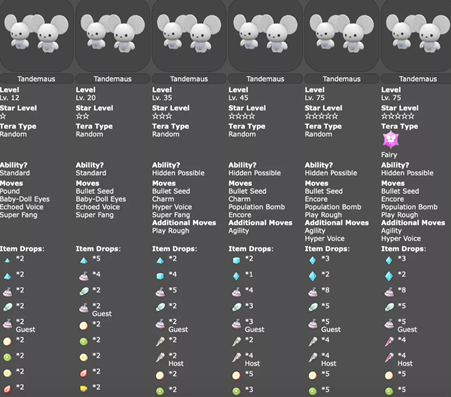Viewport: 451px width, 397px height.
Task: Select the green item icon marked *3 under Lv. 45
Action: [236, 391]
